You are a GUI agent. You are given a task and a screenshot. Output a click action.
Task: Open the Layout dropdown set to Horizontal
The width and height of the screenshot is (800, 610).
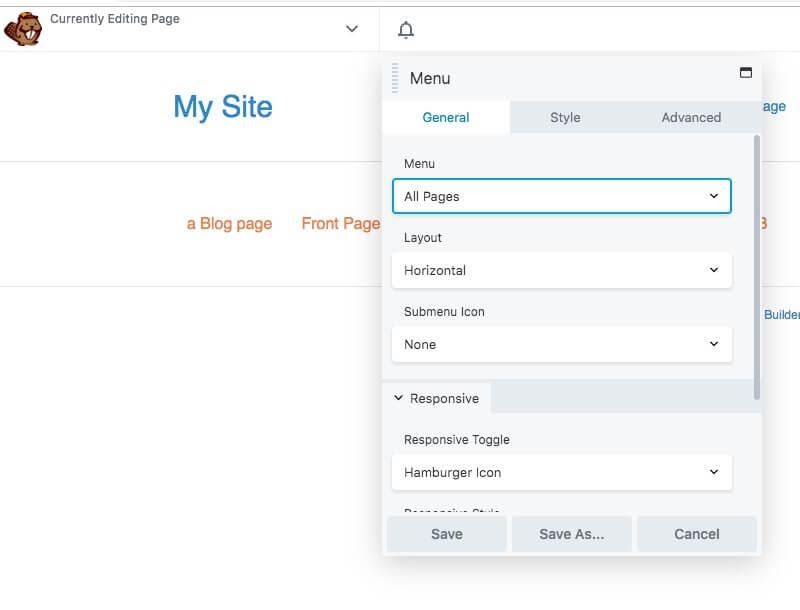coord(561,270)
